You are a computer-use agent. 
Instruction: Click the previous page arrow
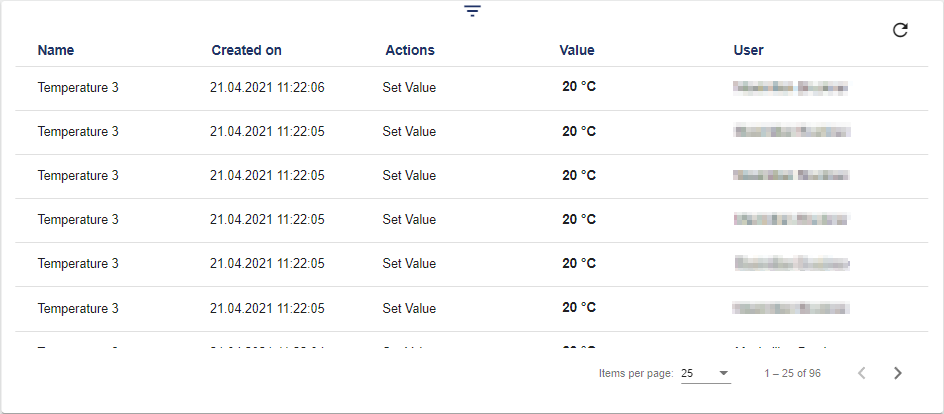(x=862, y=373)
